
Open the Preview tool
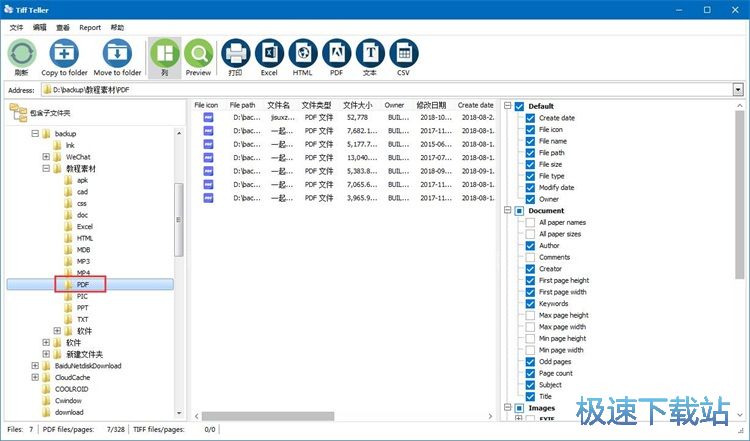coord(198,54)
